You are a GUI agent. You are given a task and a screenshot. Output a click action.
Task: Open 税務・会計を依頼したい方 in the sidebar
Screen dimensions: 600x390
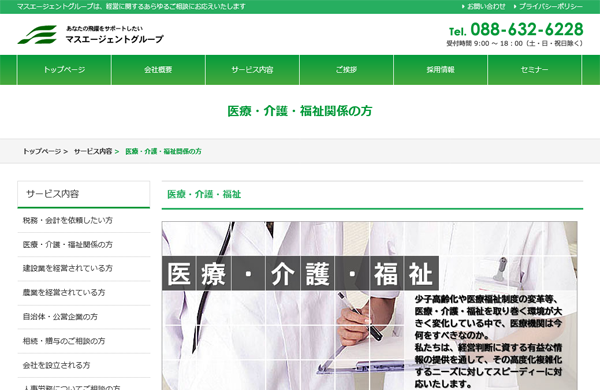point(84,220)
